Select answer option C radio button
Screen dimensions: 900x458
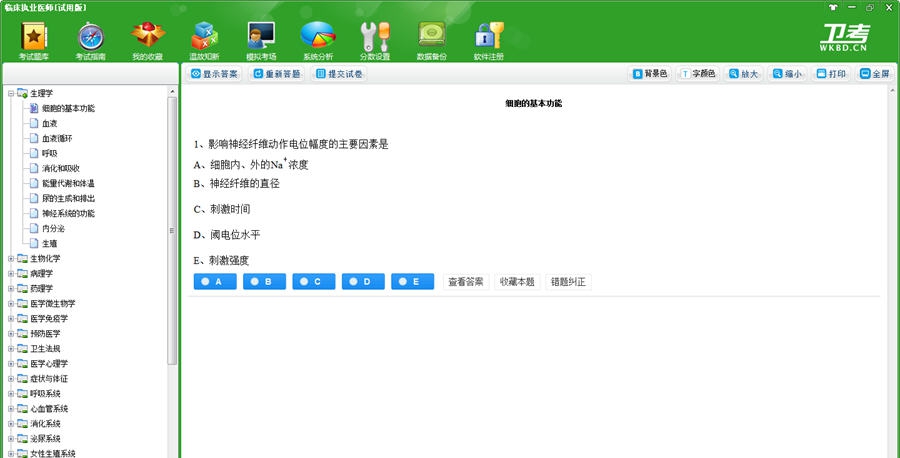[314, 282]
